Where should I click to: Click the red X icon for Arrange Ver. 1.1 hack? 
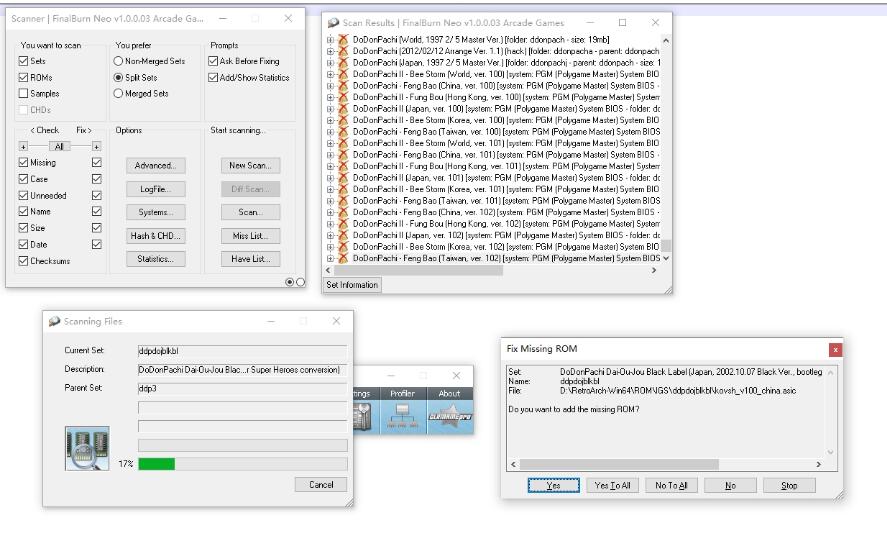(343, 51)
